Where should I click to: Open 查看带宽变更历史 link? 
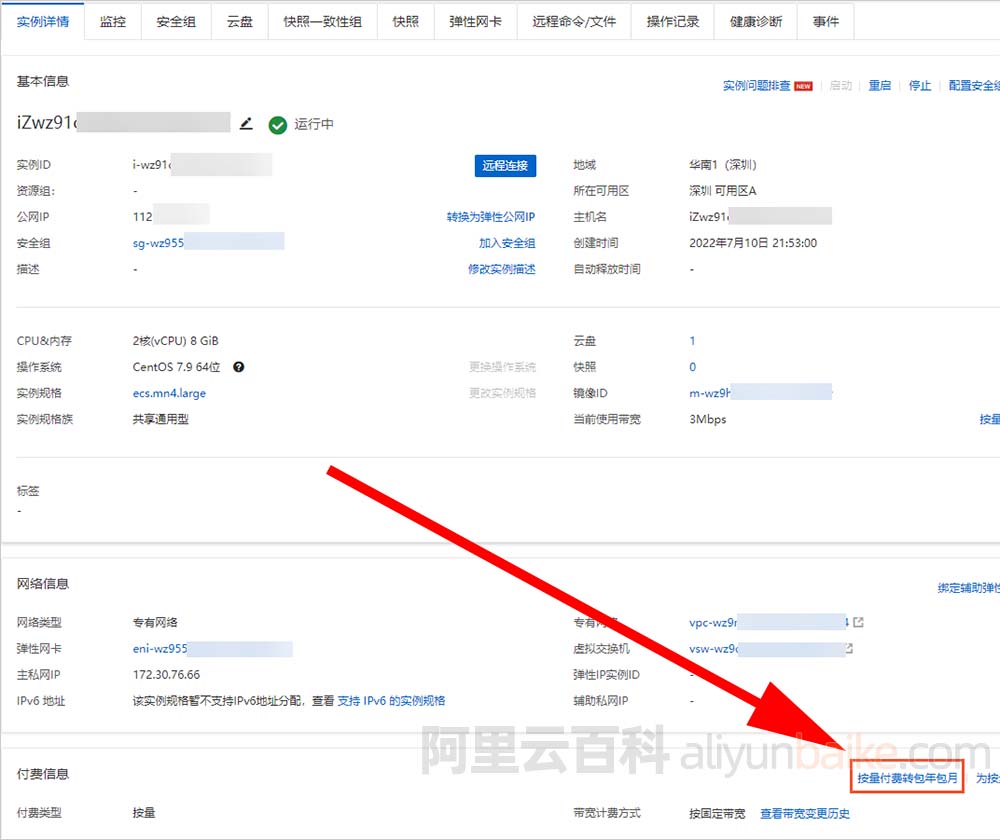pyautogui.click(x=807, y=813)
